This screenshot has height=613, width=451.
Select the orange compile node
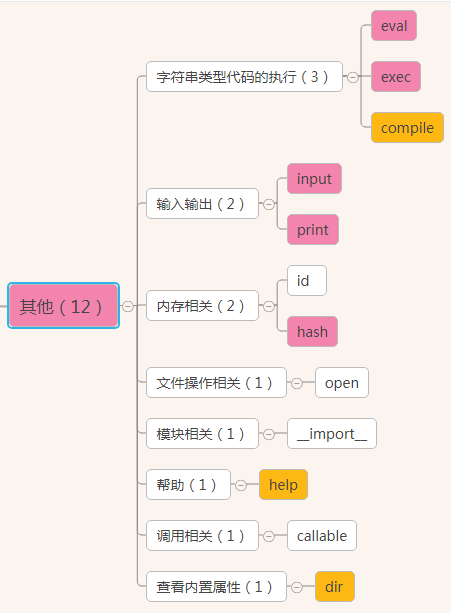pos(407,128)
